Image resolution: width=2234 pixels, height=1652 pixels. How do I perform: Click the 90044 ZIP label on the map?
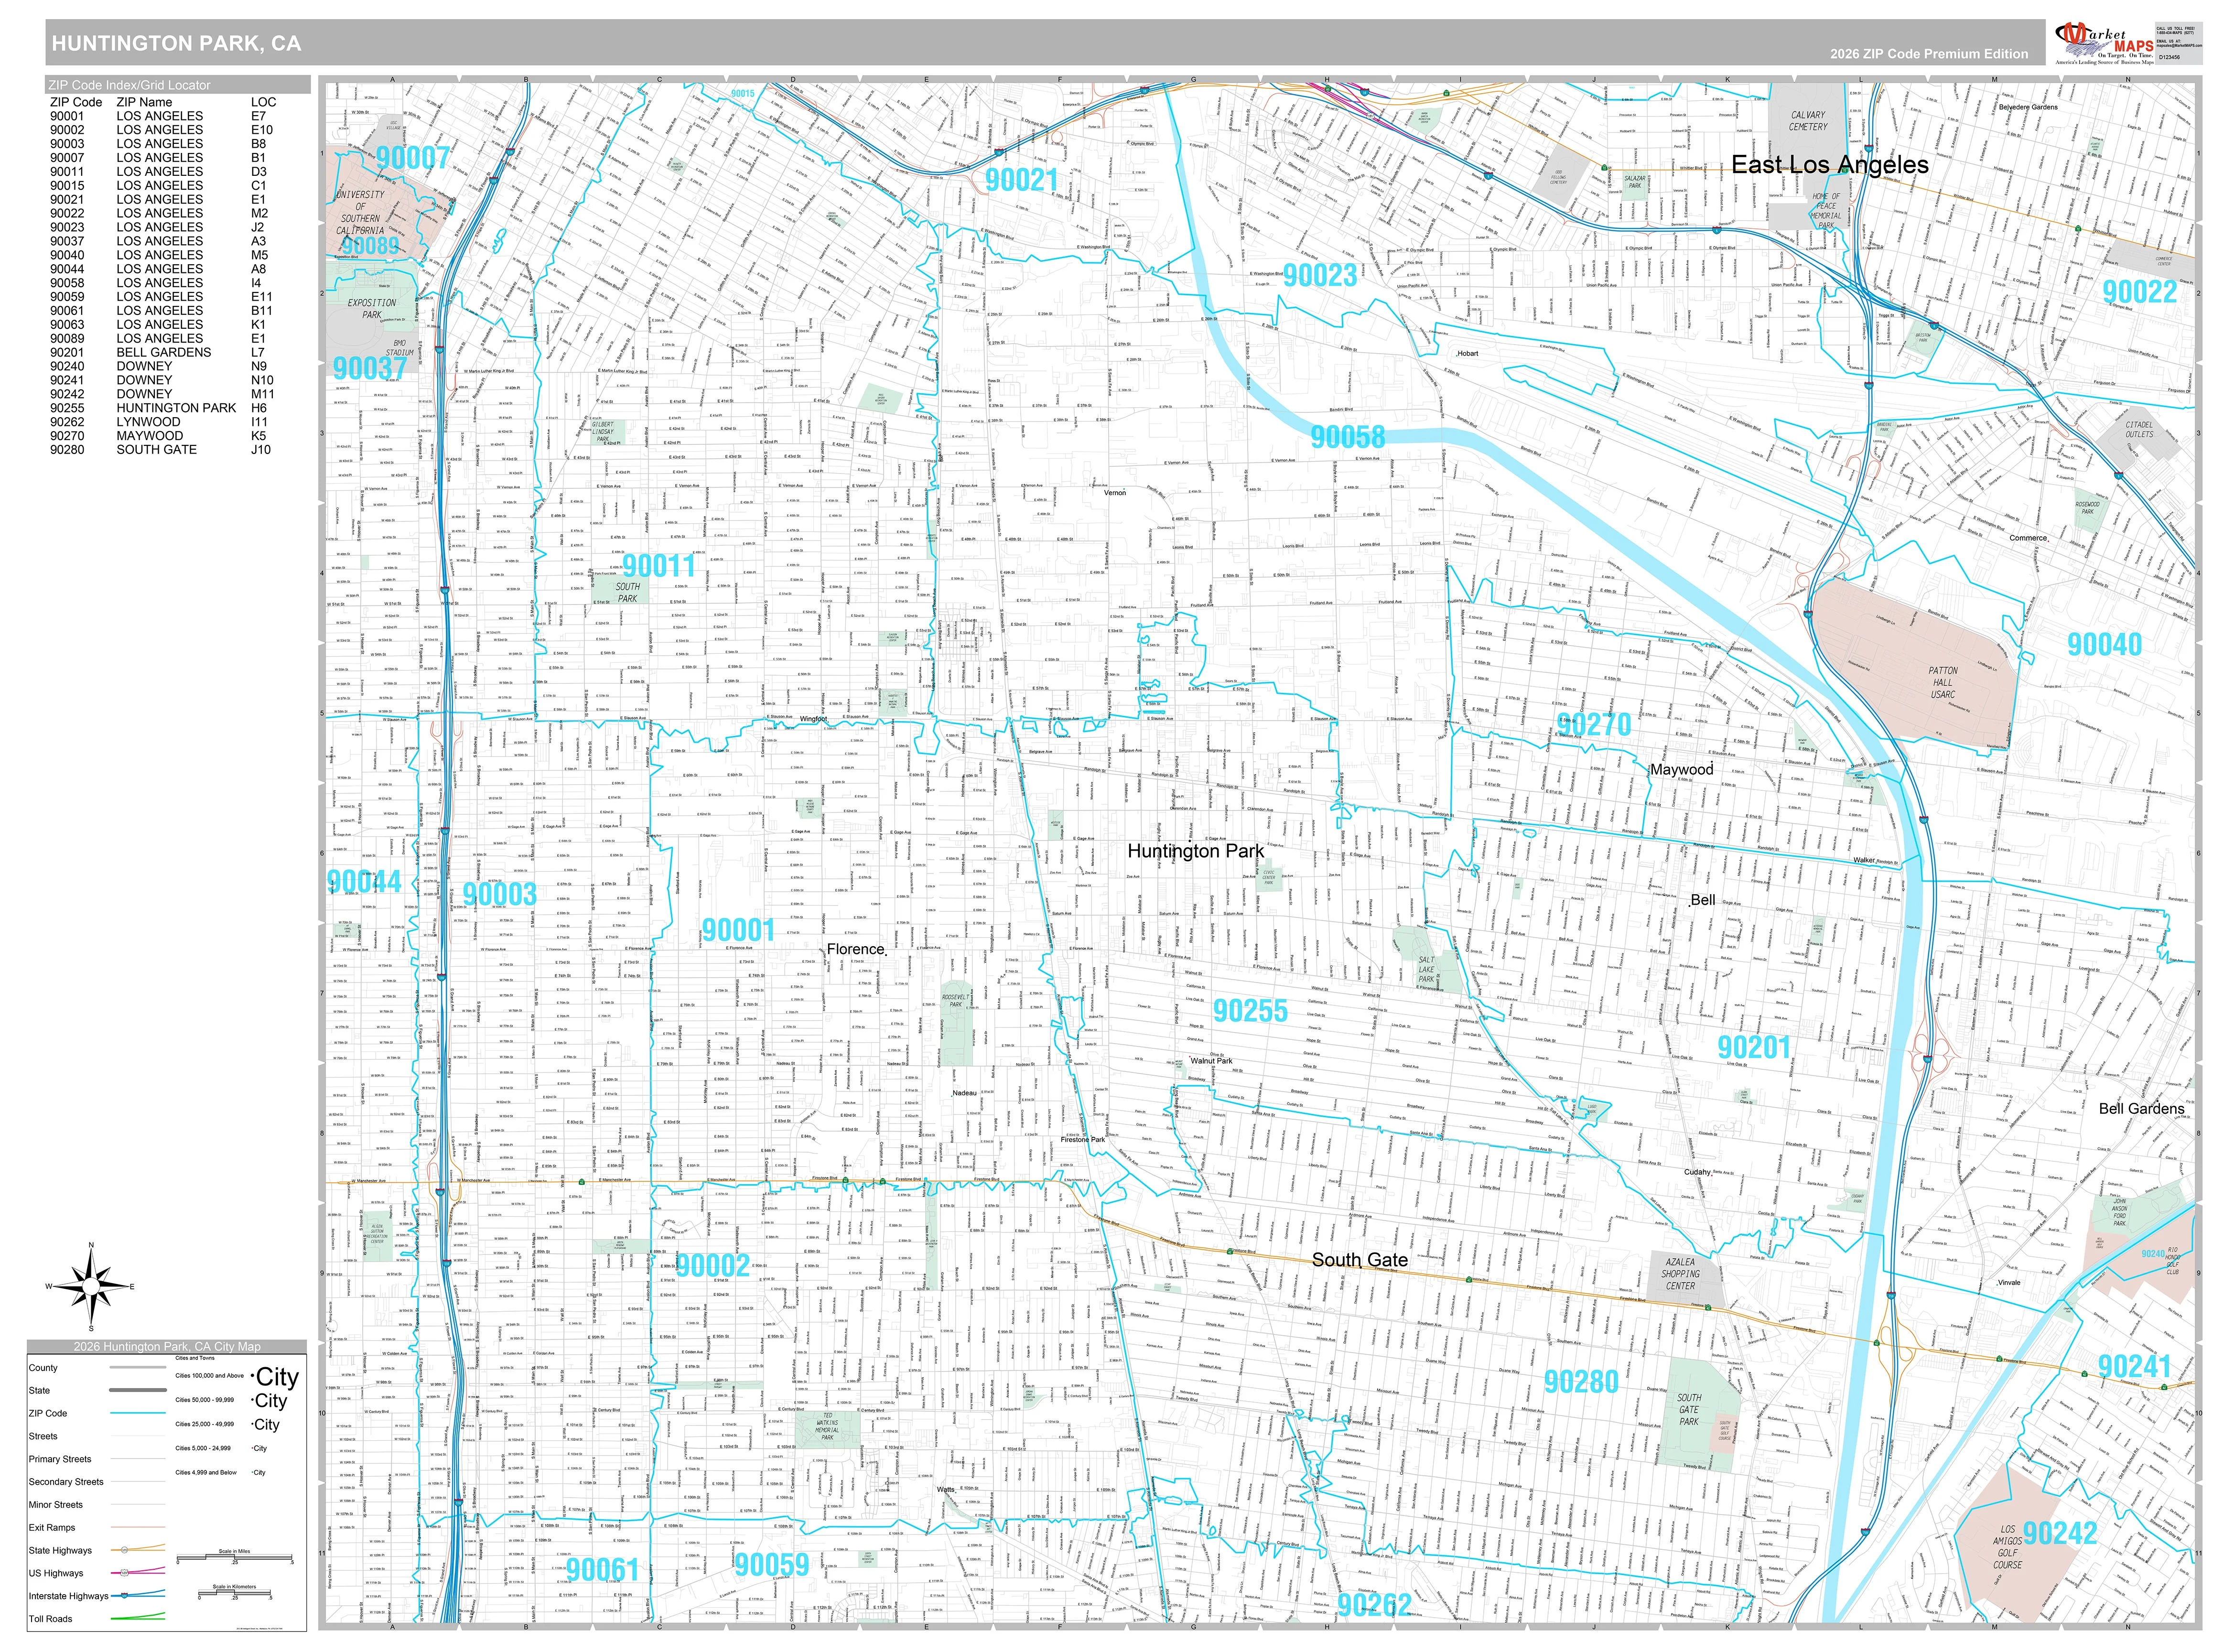tap(364, 882)
